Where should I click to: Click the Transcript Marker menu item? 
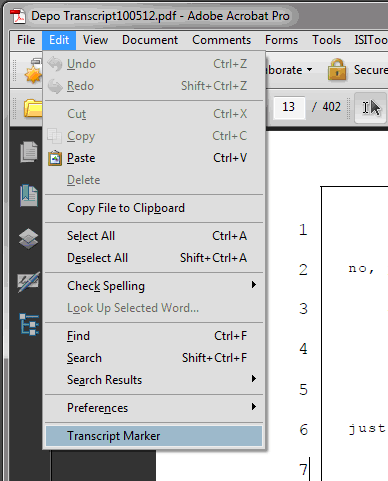[x=154, y=436]
